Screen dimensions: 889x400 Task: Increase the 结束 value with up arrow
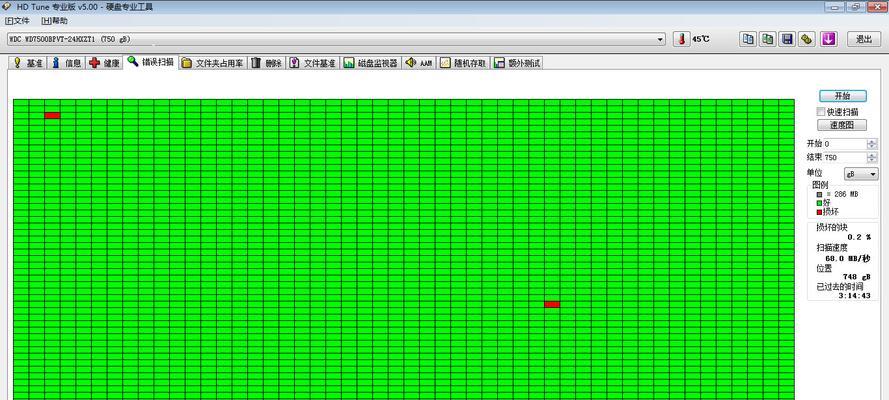[872, 155]
